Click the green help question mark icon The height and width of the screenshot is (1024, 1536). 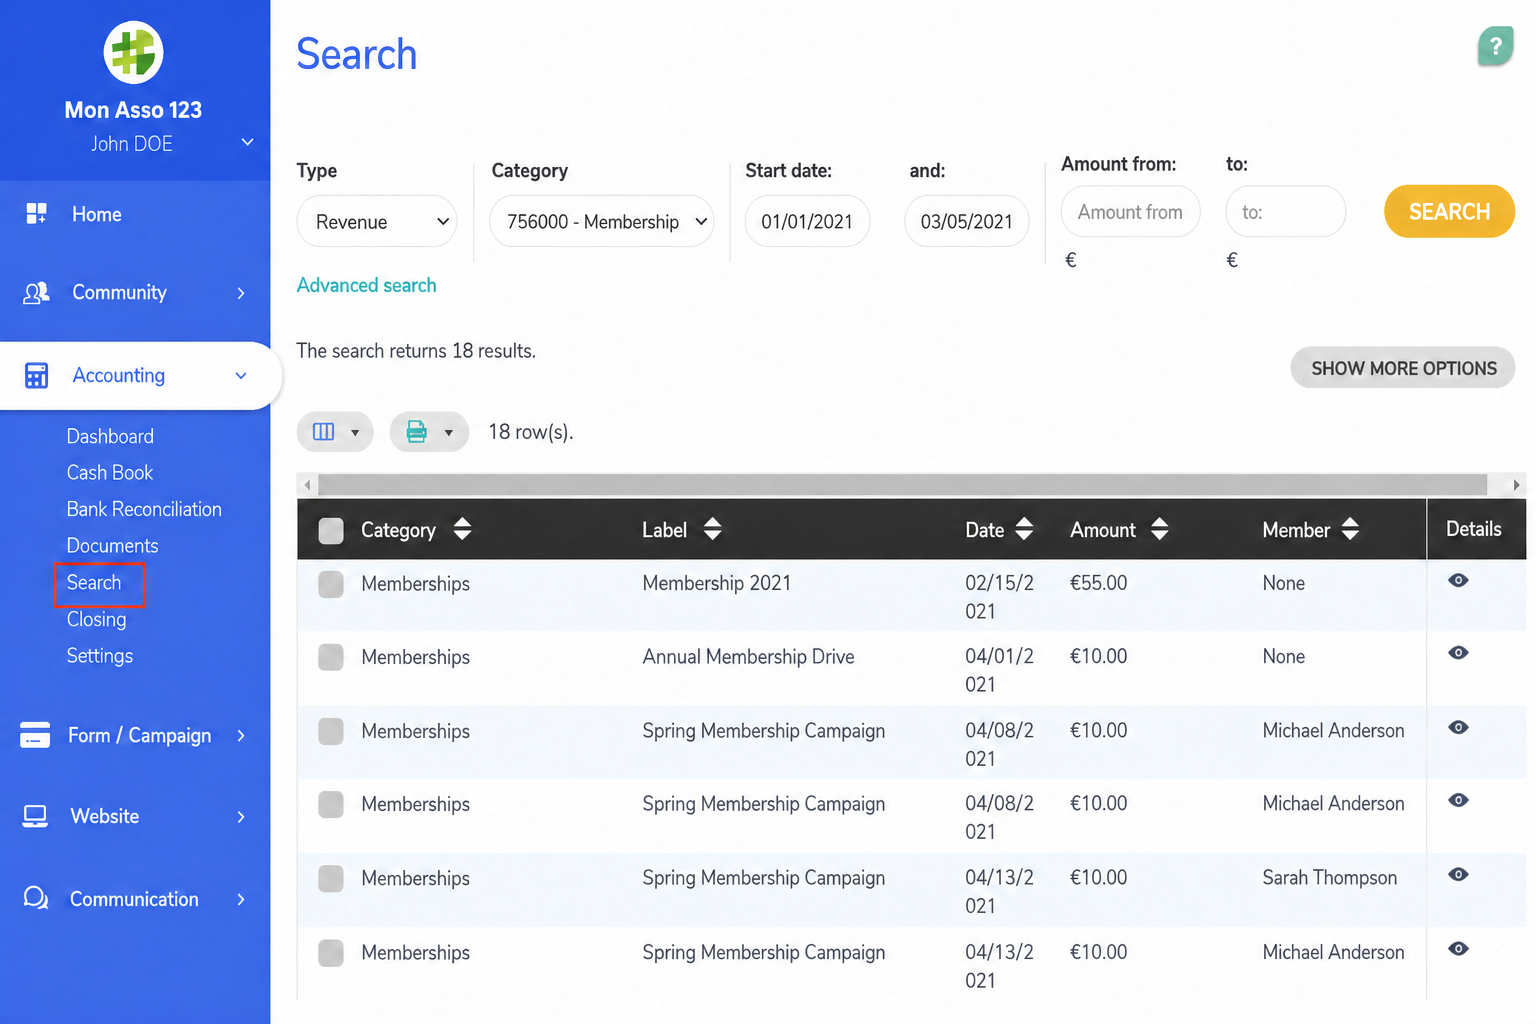click(x=1495, y=46)
